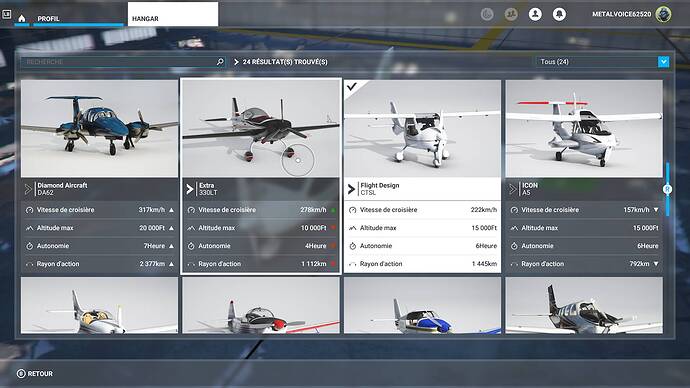Click ICON A5 cruise speed down-triangle indicator
This screenshot has height=388, width=690.
click(x=656, y=210)
